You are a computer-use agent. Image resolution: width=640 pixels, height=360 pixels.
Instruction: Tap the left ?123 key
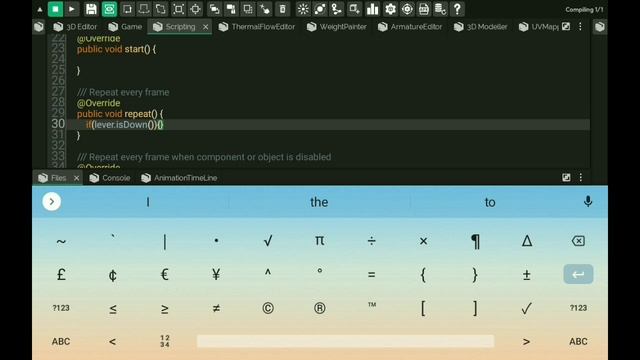[x=61, y=308]
